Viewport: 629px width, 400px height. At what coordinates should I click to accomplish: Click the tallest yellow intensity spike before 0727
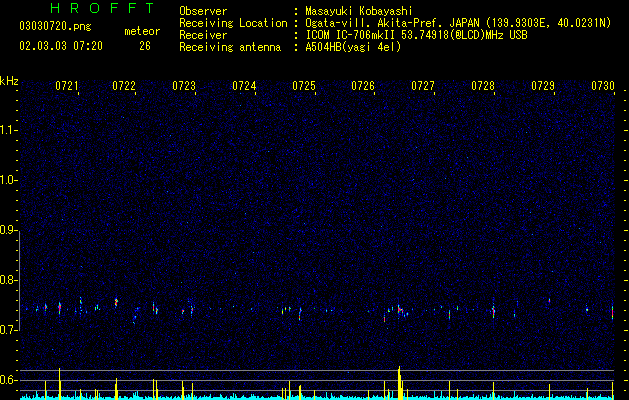click(x=400, y=383)
